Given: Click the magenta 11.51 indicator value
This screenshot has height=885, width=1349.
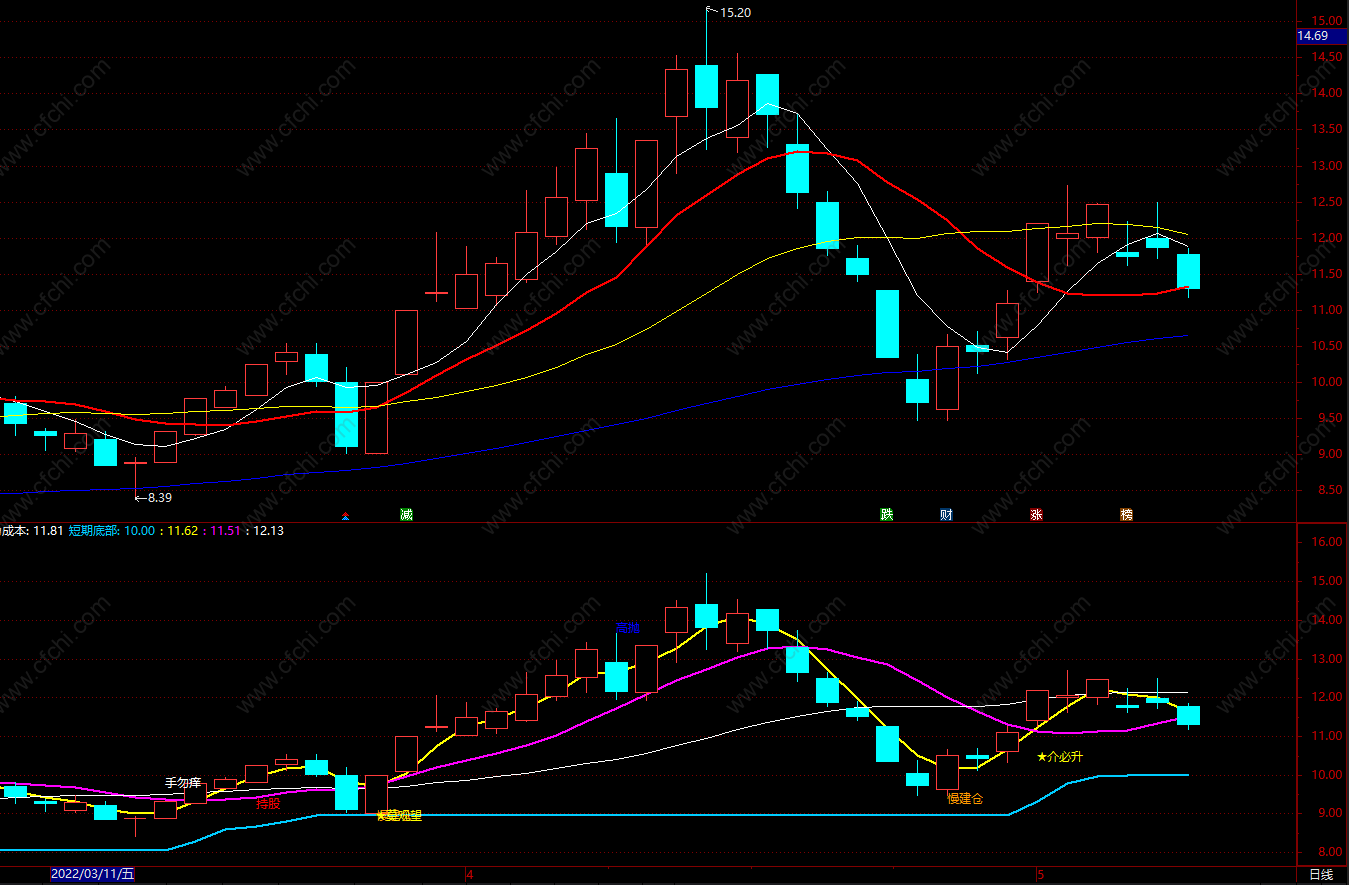Looking at the screenshot, I should [x=225, y=531].
